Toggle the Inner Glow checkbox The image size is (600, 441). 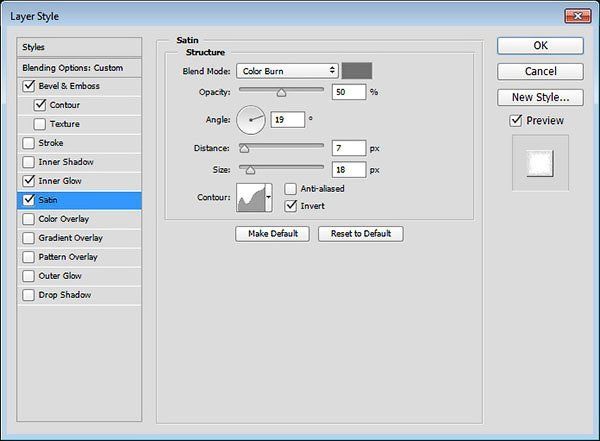pyautogui.click(x=29, y=181)
